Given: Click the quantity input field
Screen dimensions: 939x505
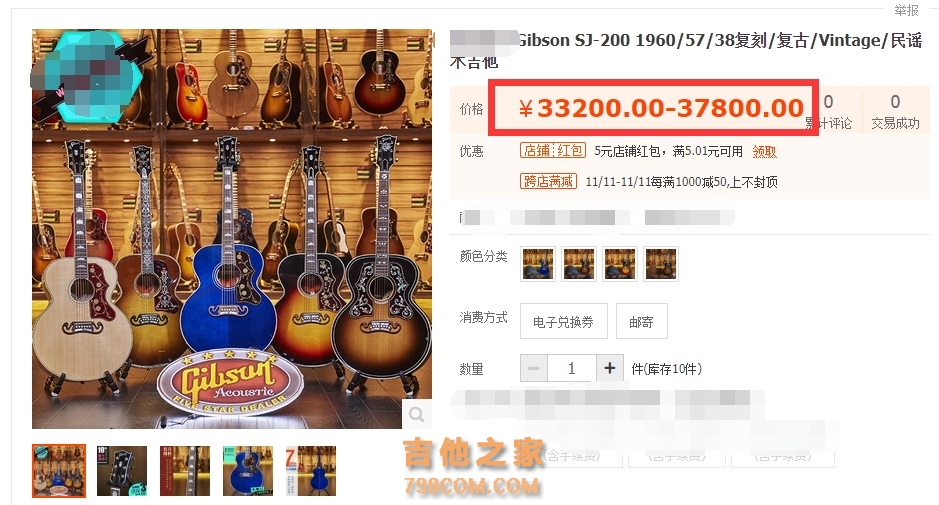Looking at the screenshot, I should point(572,368).
